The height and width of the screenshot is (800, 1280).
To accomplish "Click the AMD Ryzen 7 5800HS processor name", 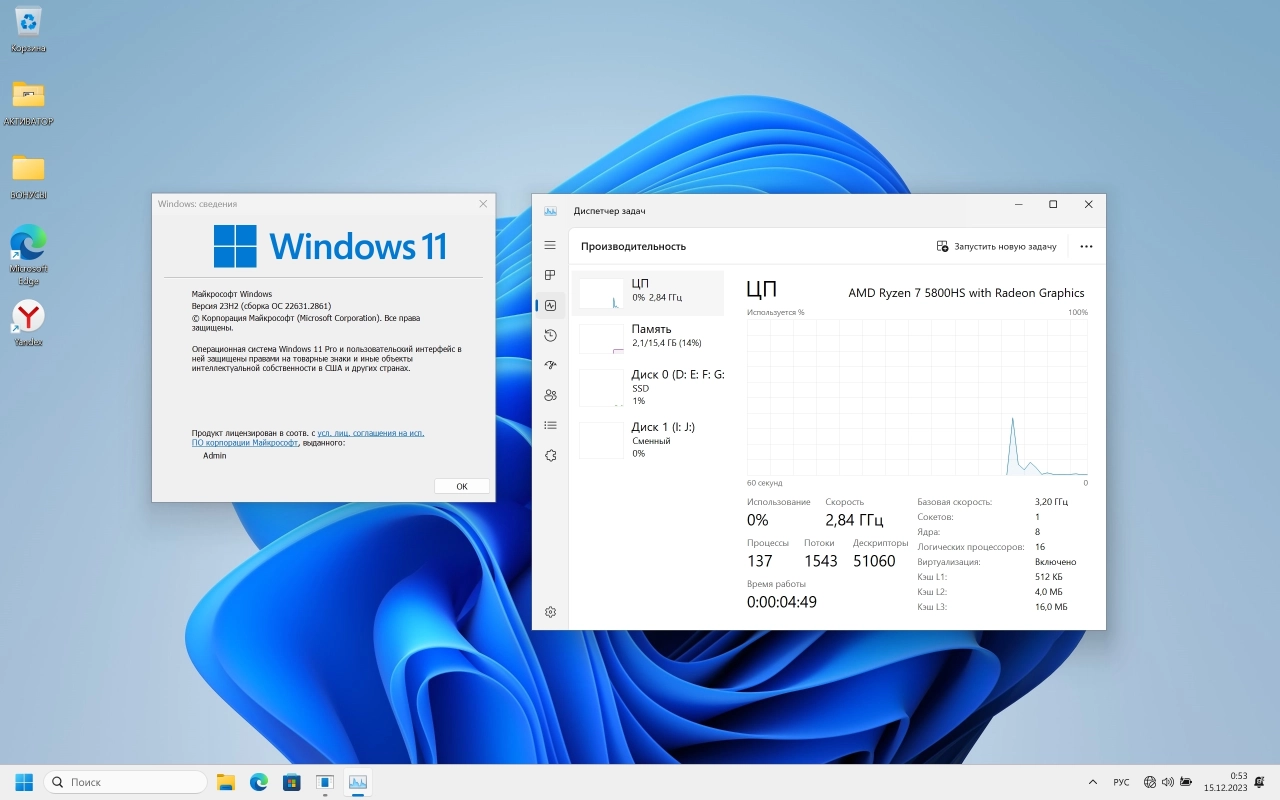I will point(966,293).
